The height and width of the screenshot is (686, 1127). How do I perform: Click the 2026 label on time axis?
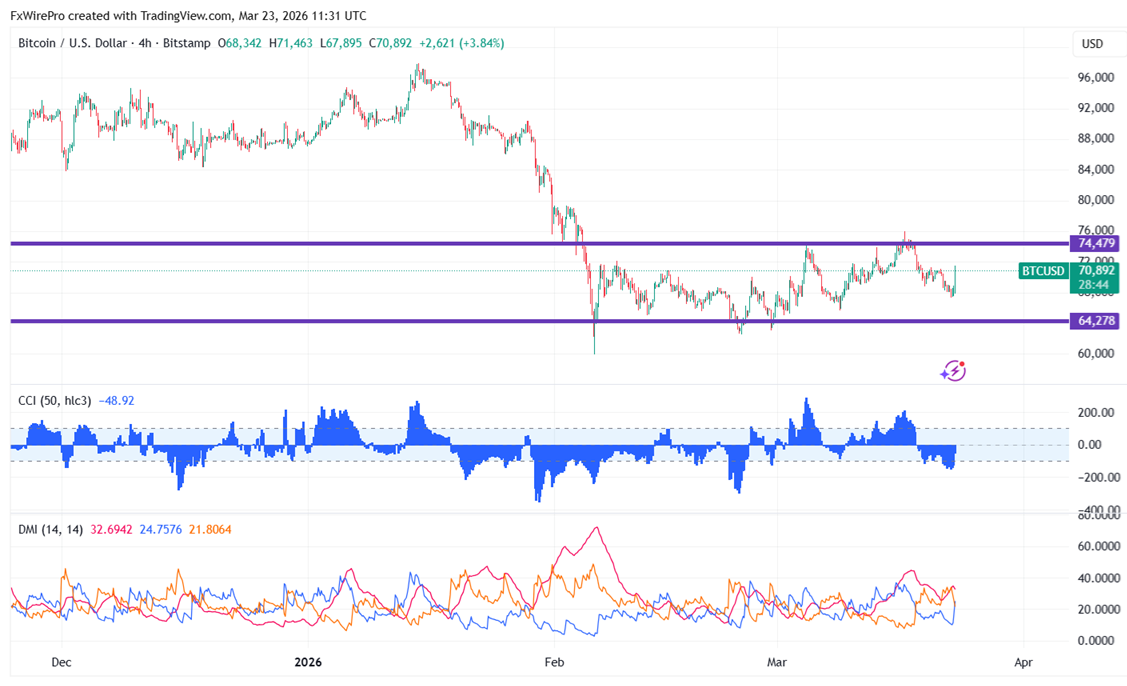coord(309,662)
